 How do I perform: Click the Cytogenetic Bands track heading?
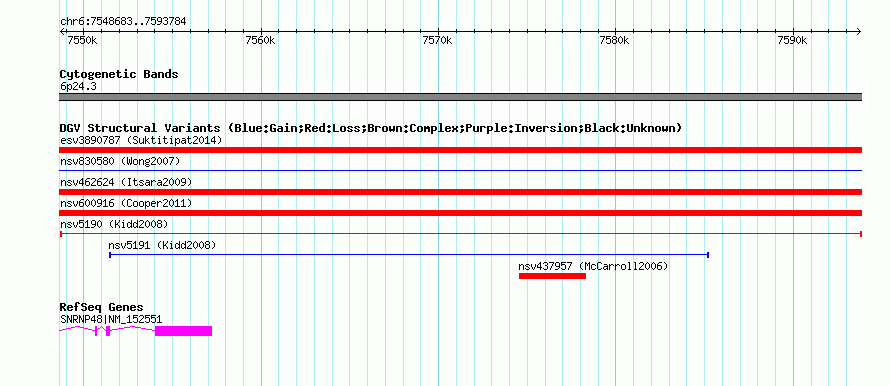(119, 74)
